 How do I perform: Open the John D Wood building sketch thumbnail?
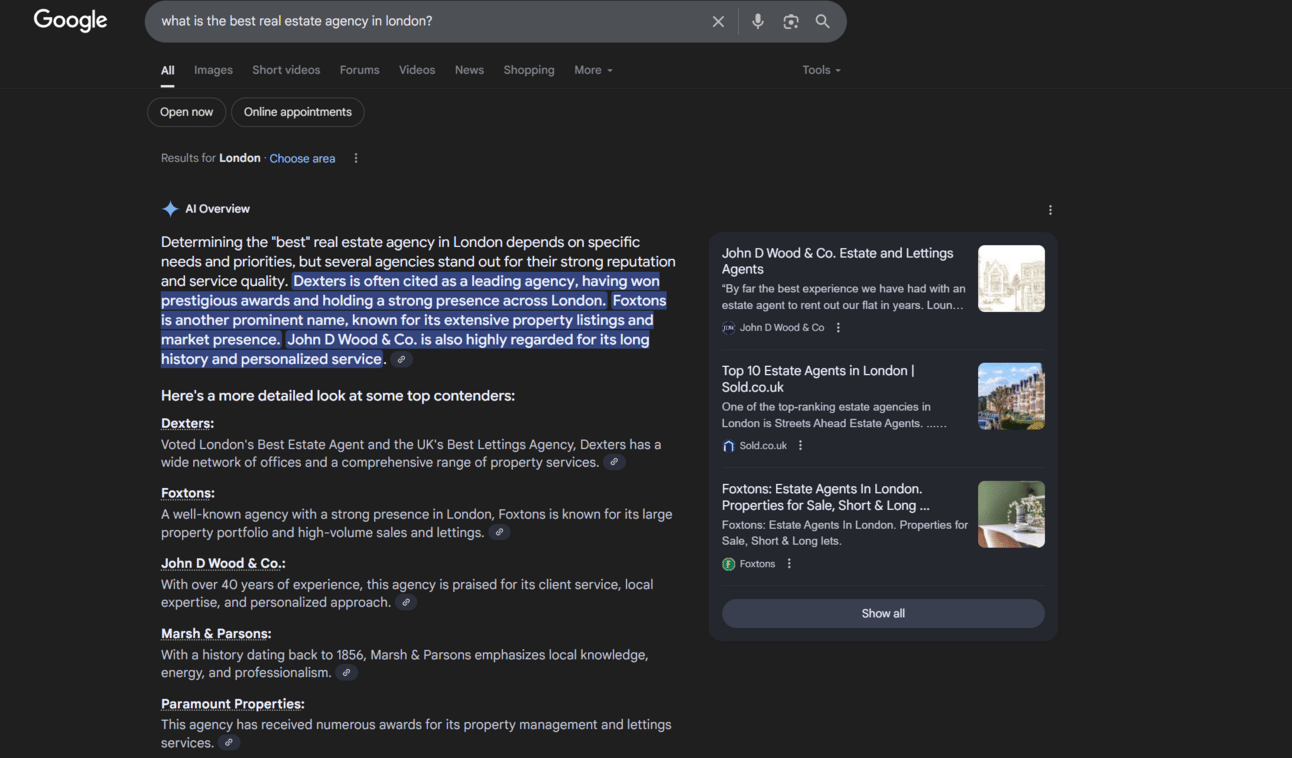(1011, 278)
